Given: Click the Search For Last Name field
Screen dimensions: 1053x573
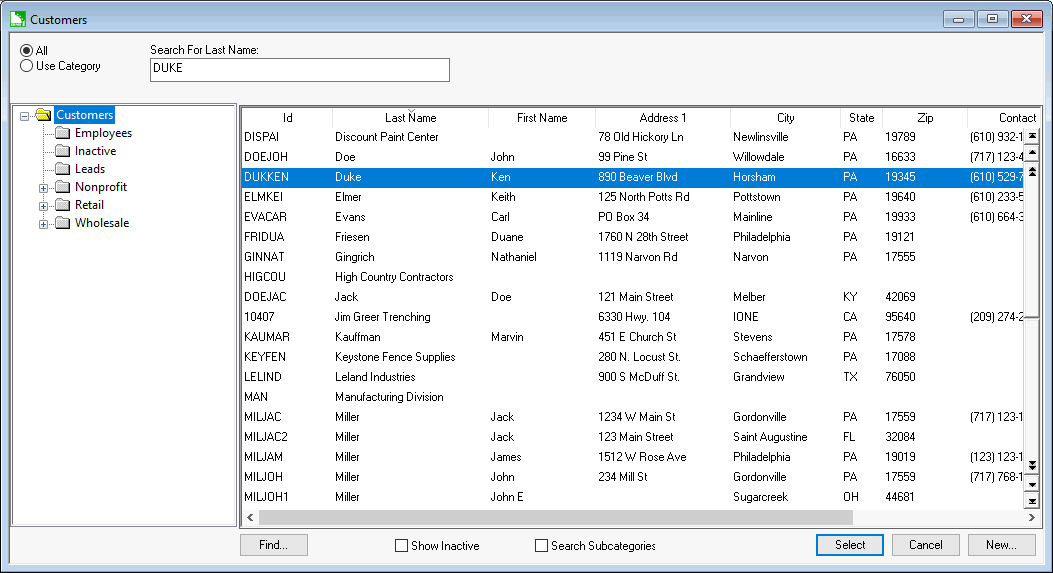Looking at the screenshot, I should coord(299,69).
